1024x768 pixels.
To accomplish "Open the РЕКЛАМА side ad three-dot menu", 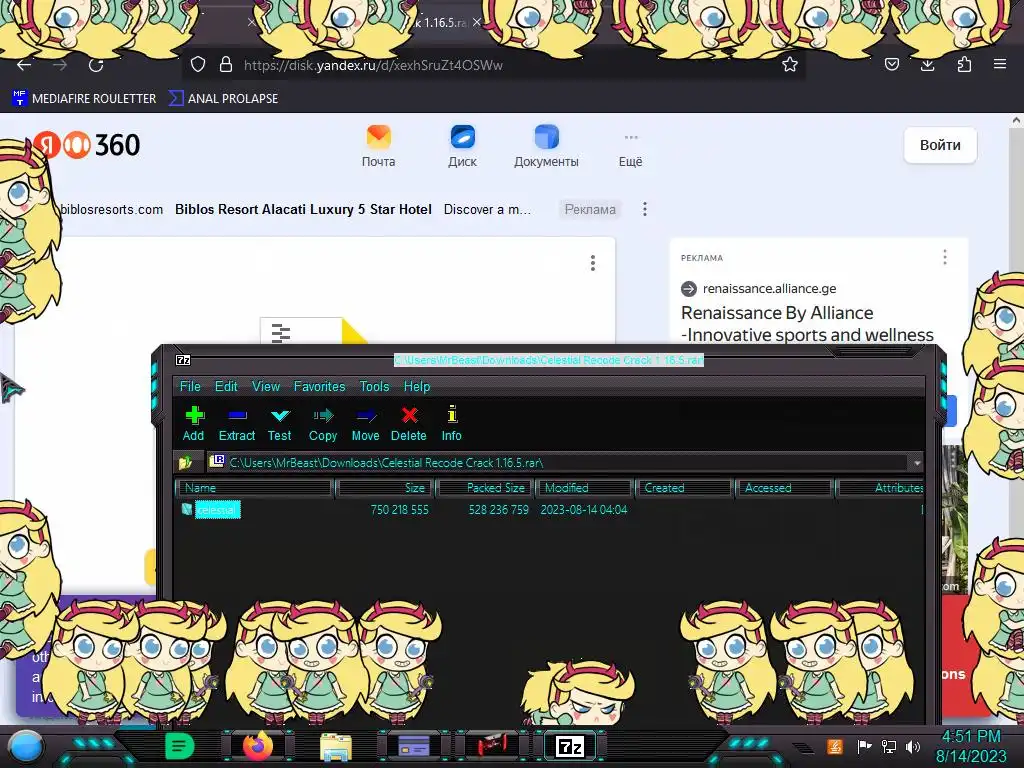I will [x=944, y=257].
